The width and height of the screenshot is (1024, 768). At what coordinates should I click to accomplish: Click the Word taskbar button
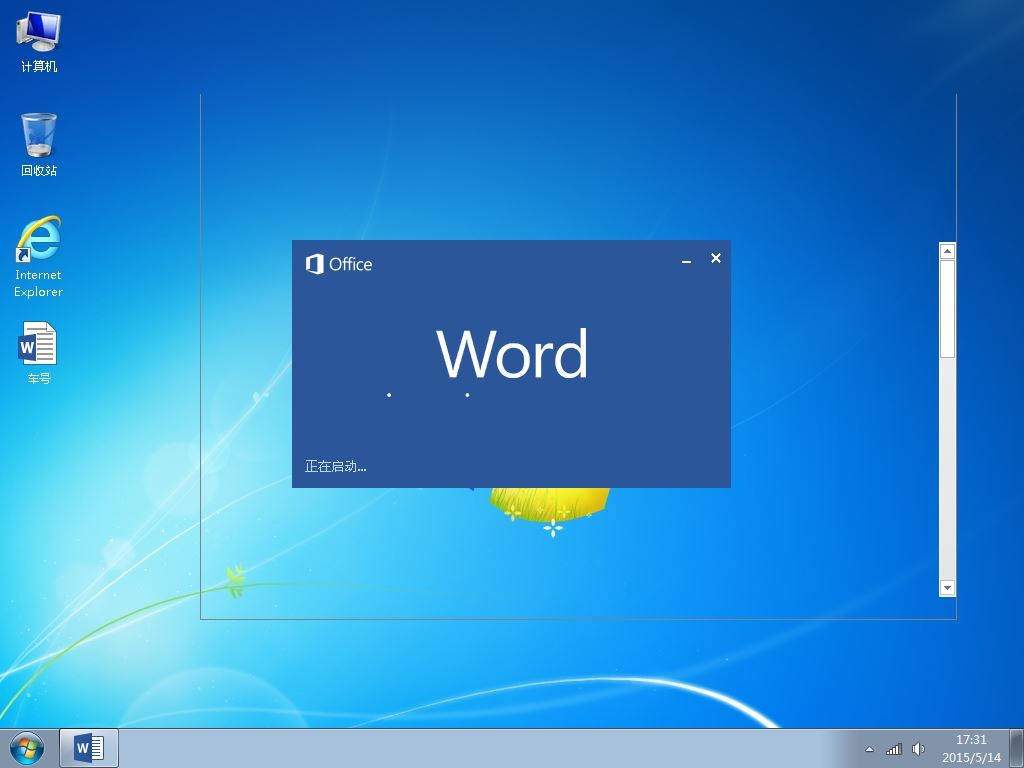89,748
